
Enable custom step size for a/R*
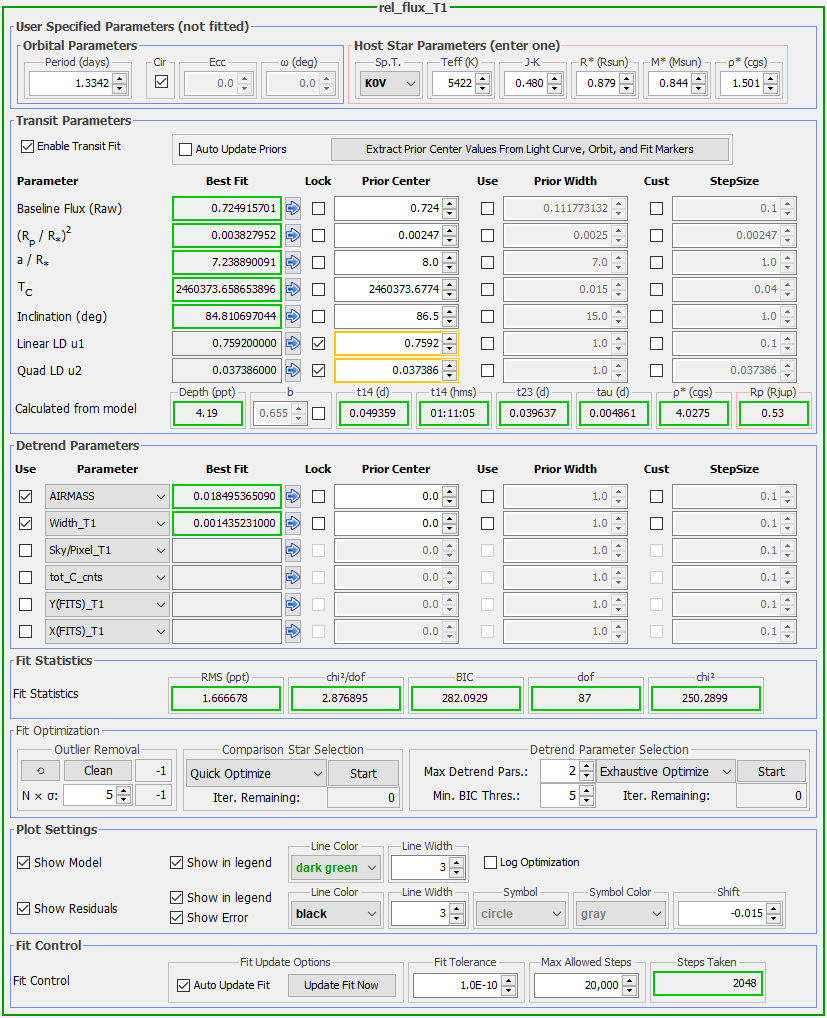(656, 262)
